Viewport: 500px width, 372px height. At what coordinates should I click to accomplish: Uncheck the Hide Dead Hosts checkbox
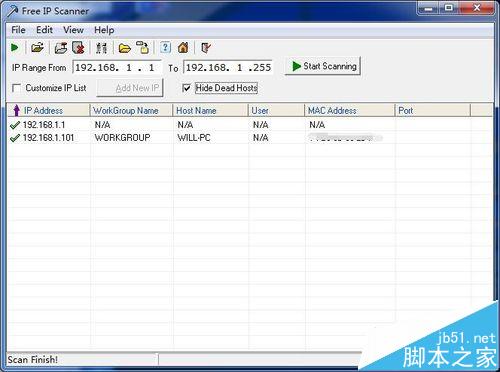(187, 88)
